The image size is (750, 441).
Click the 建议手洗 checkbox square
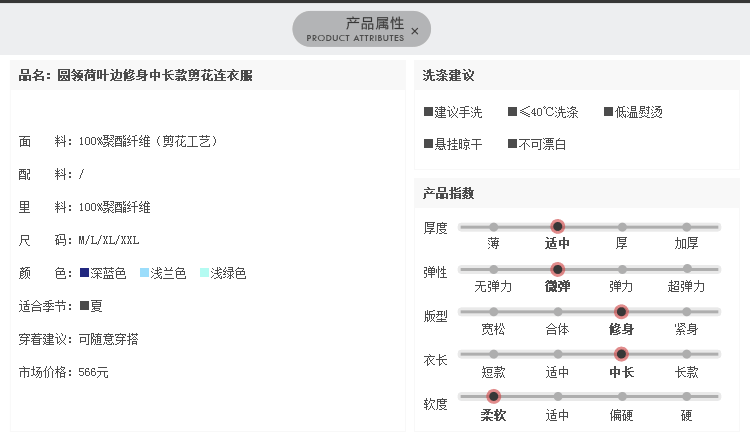coord(428,111)
